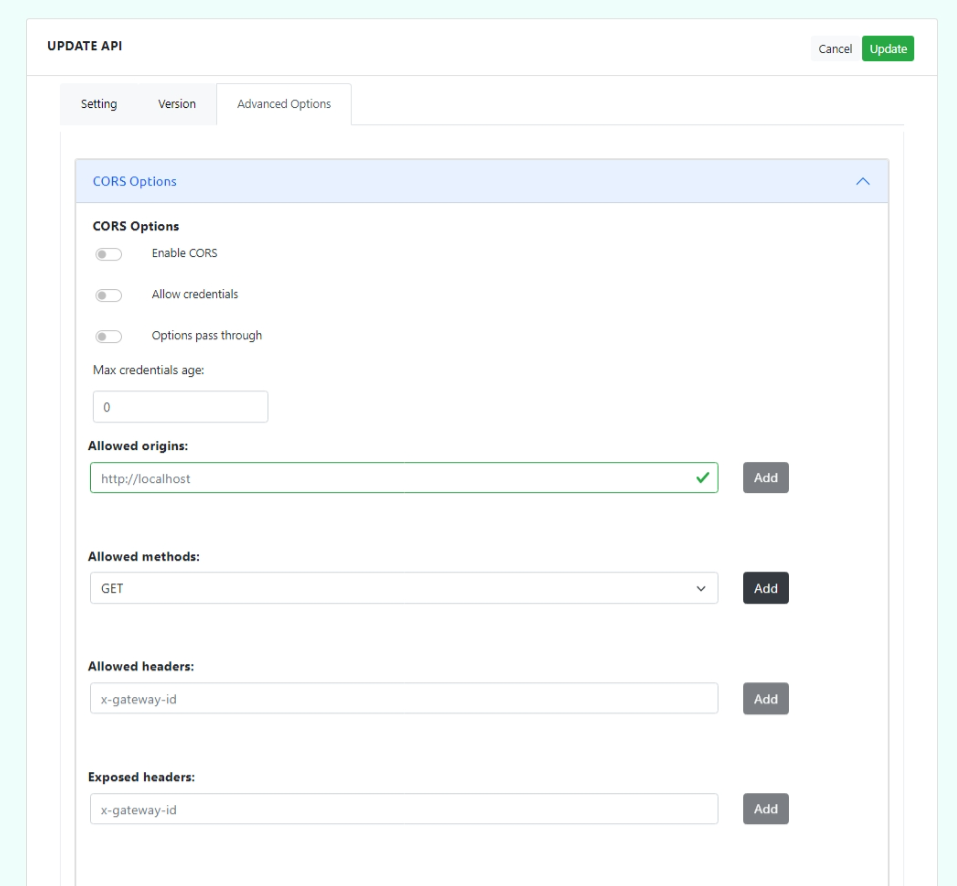Open the Allowed methods dropdown
This screenshot has width=957, height=886.
pos(702,588)
